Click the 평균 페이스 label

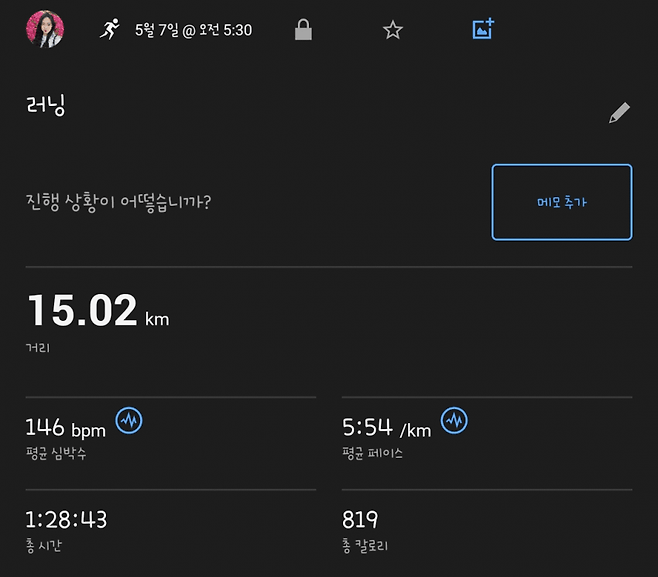(x=372, y=454)
